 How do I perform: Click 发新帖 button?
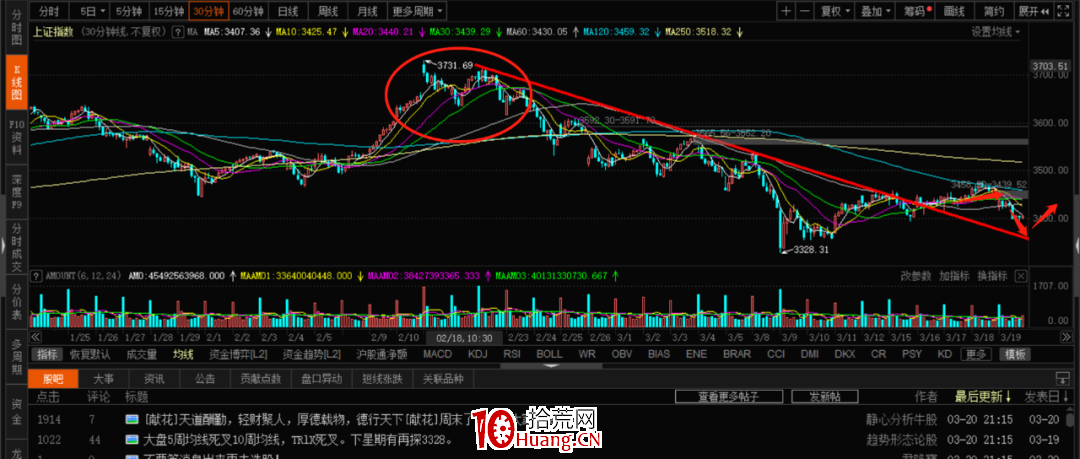(824, 396)
